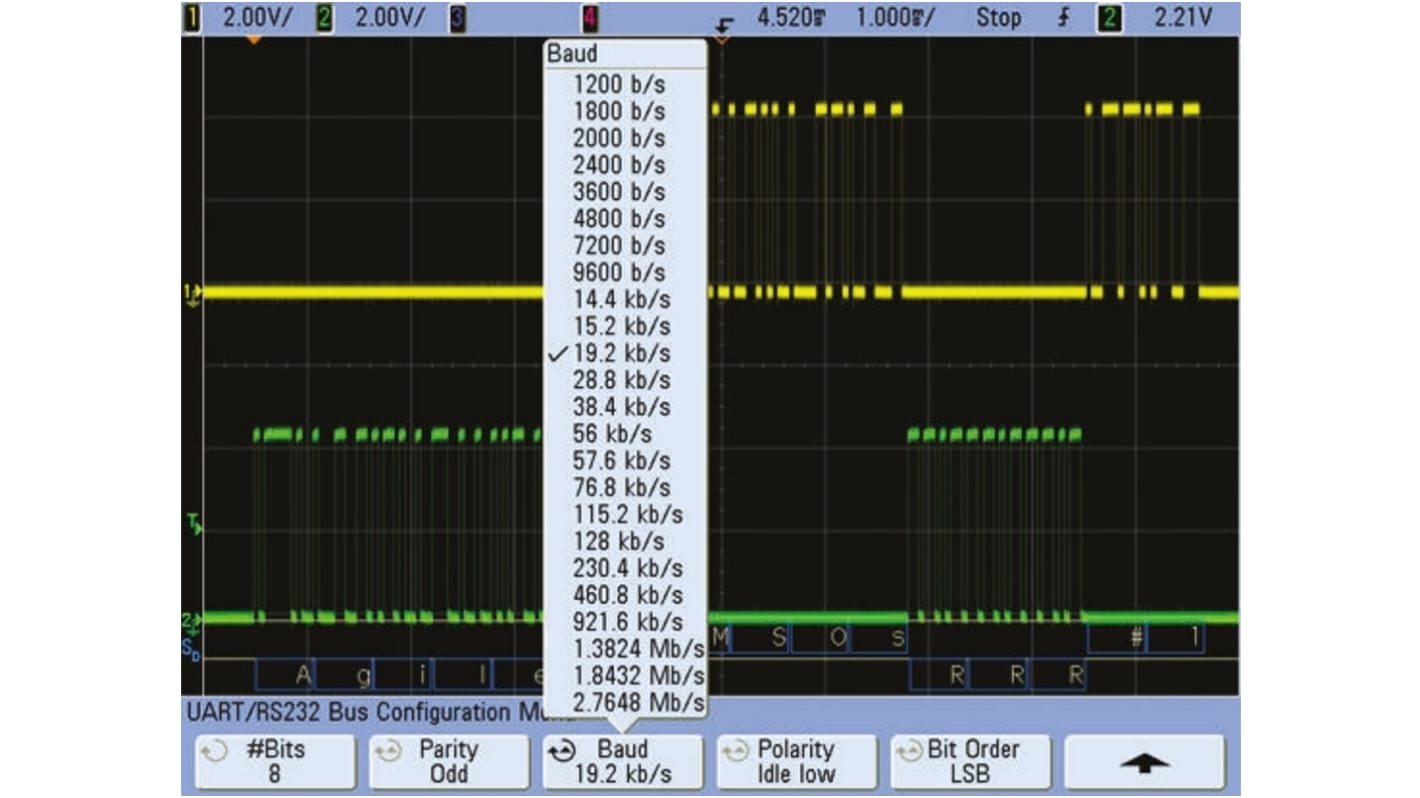
Task: Toggle the Polarity Idle low setting
Action: [797, 761]
